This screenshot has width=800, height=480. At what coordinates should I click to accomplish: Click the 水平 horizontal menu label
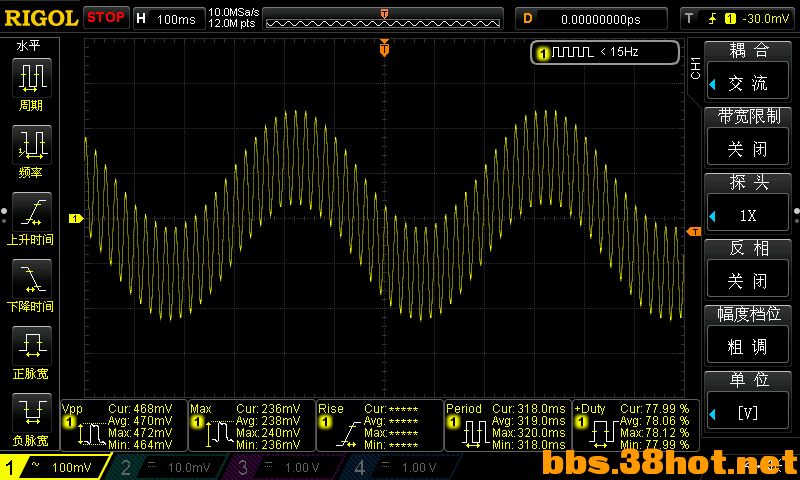(28, 46)
